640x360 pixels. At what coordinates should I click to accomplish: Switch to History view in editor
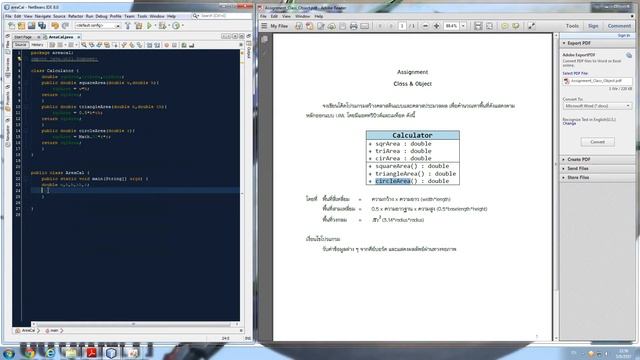37,45
